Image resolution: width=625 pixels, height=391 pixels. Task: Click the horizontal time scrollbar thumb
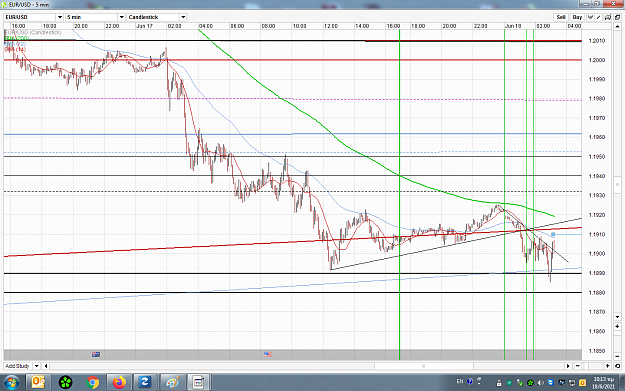pos(424,366)
